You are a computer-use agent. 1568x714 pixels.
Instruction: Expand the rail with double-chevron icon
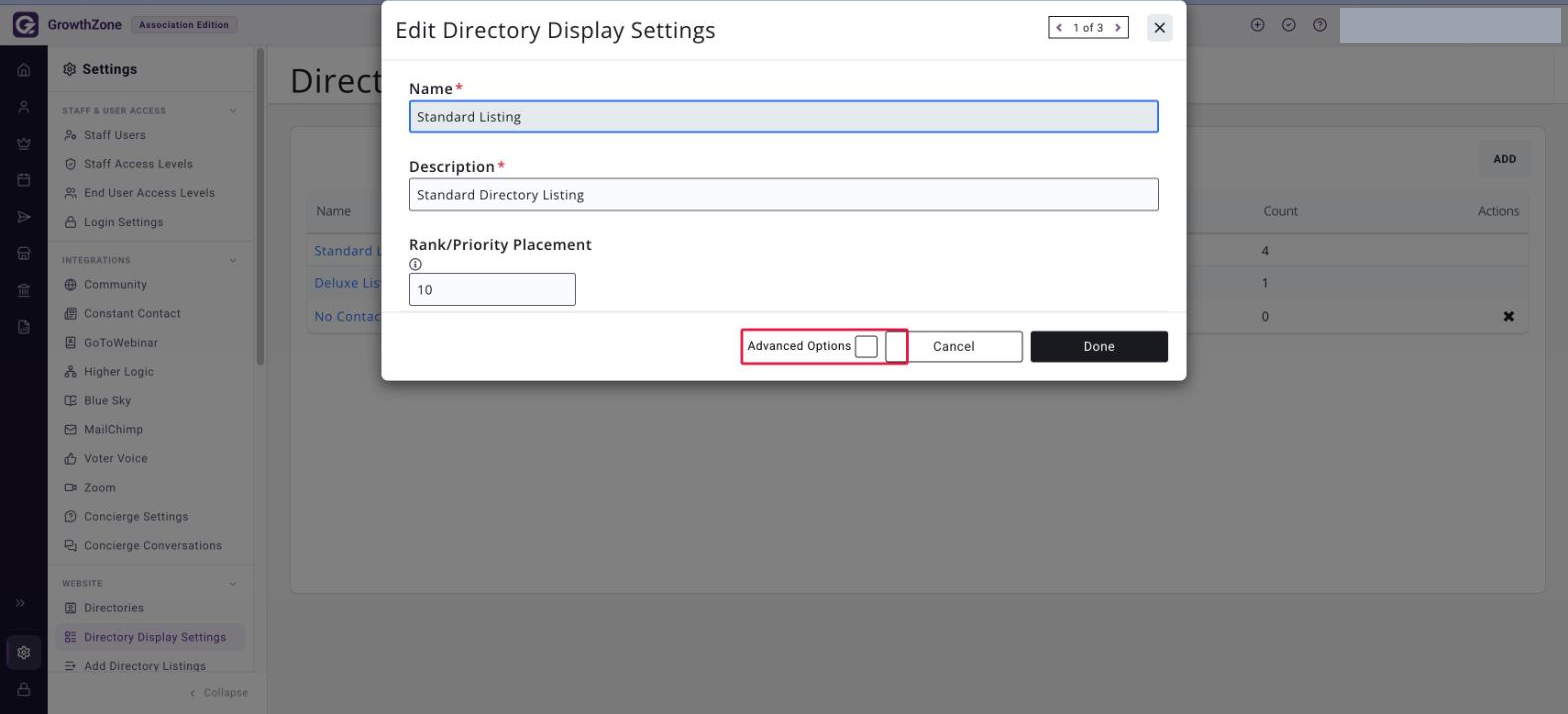tap(20, 603)
